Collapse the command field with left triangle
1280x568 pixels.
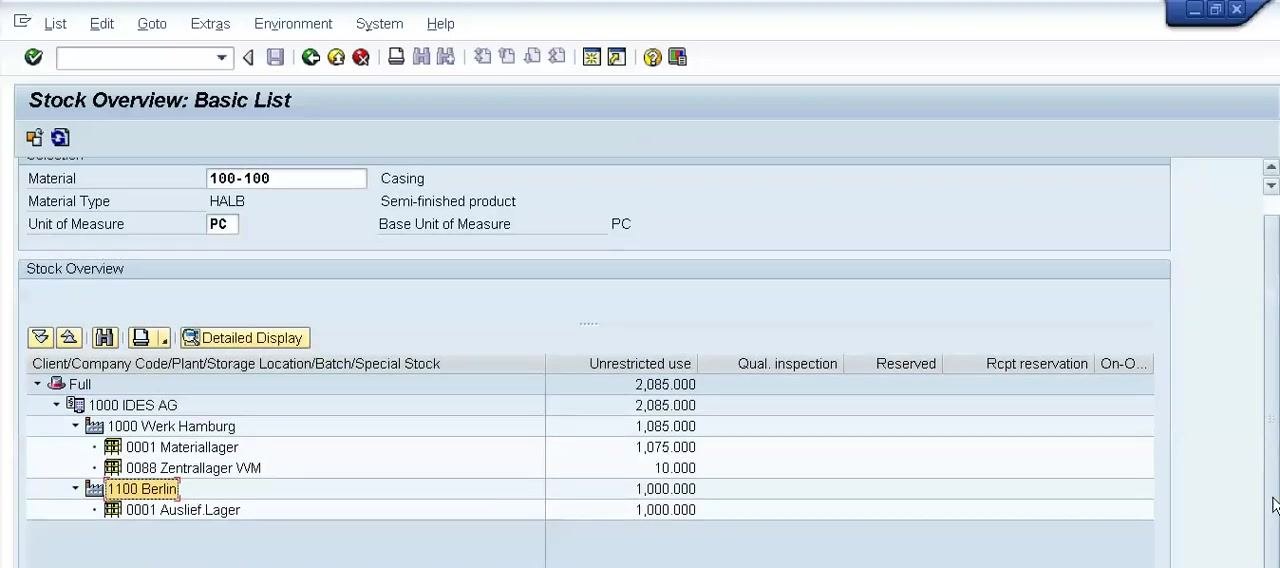[x=248, y=58]
